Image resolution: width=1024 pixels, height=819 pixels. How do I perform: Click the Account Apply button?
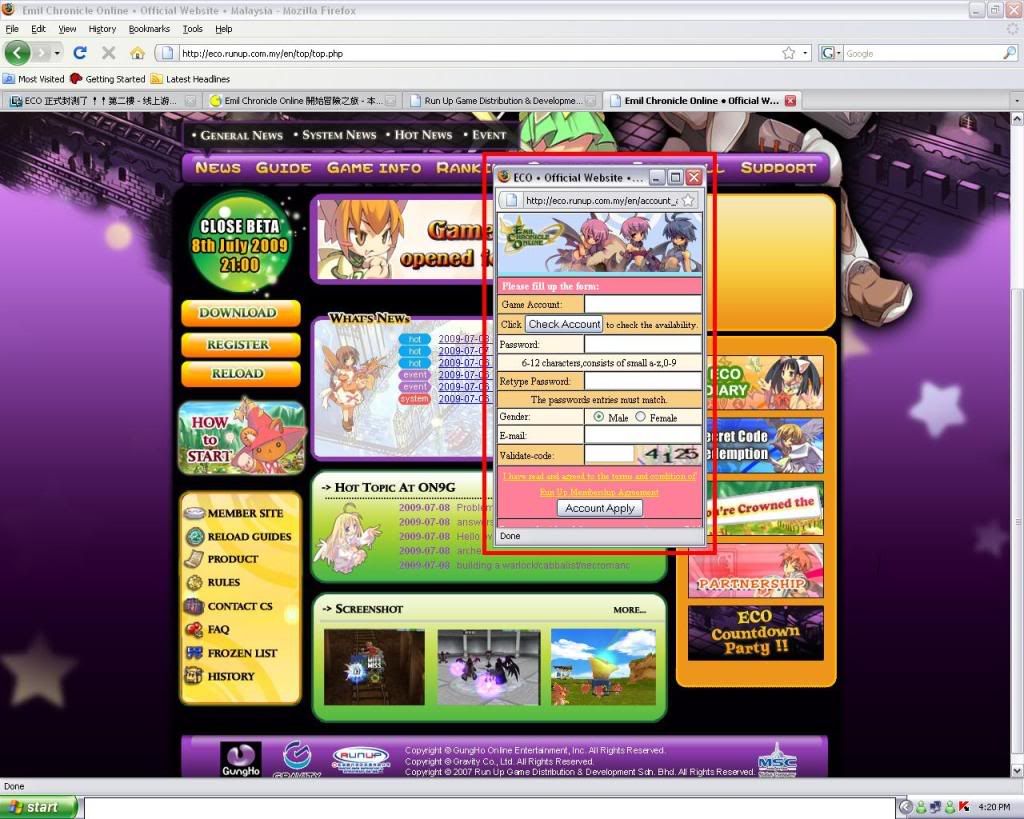(x=600, y=508)
